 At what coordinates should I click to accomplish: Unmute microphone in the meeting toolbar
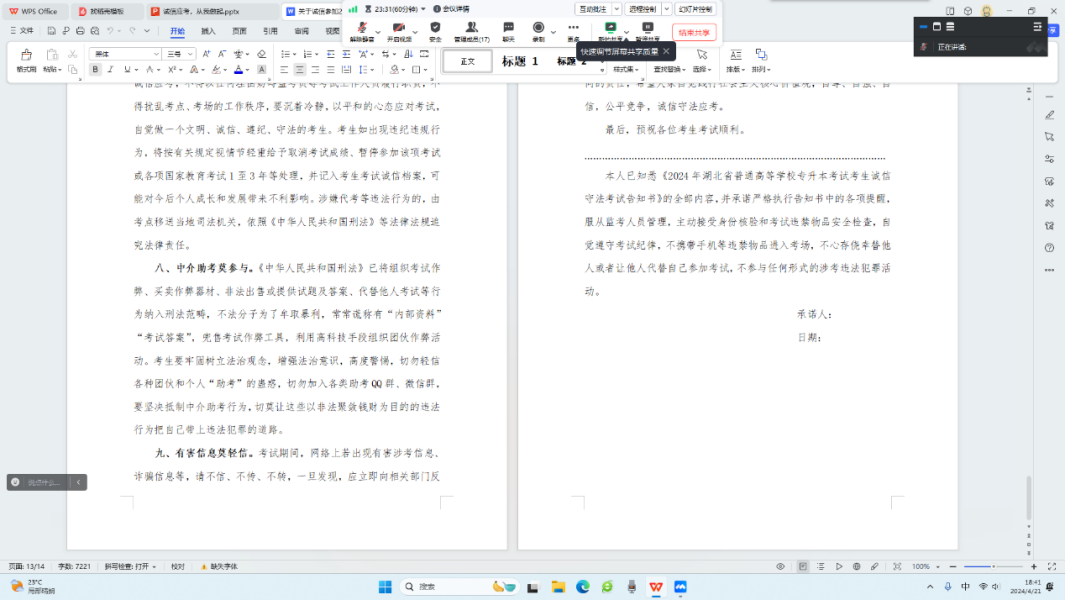[x=363, y=30]
